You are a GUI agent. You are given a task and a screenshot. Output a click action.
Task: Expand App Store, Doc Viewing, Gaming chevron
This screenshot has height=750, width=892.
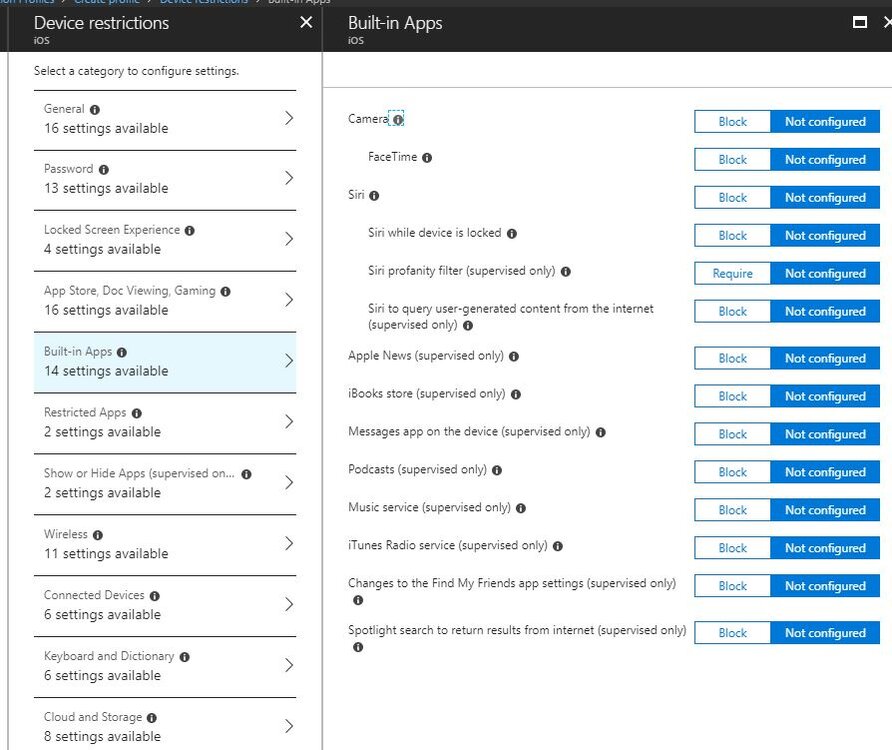click(x=289, y=300)
